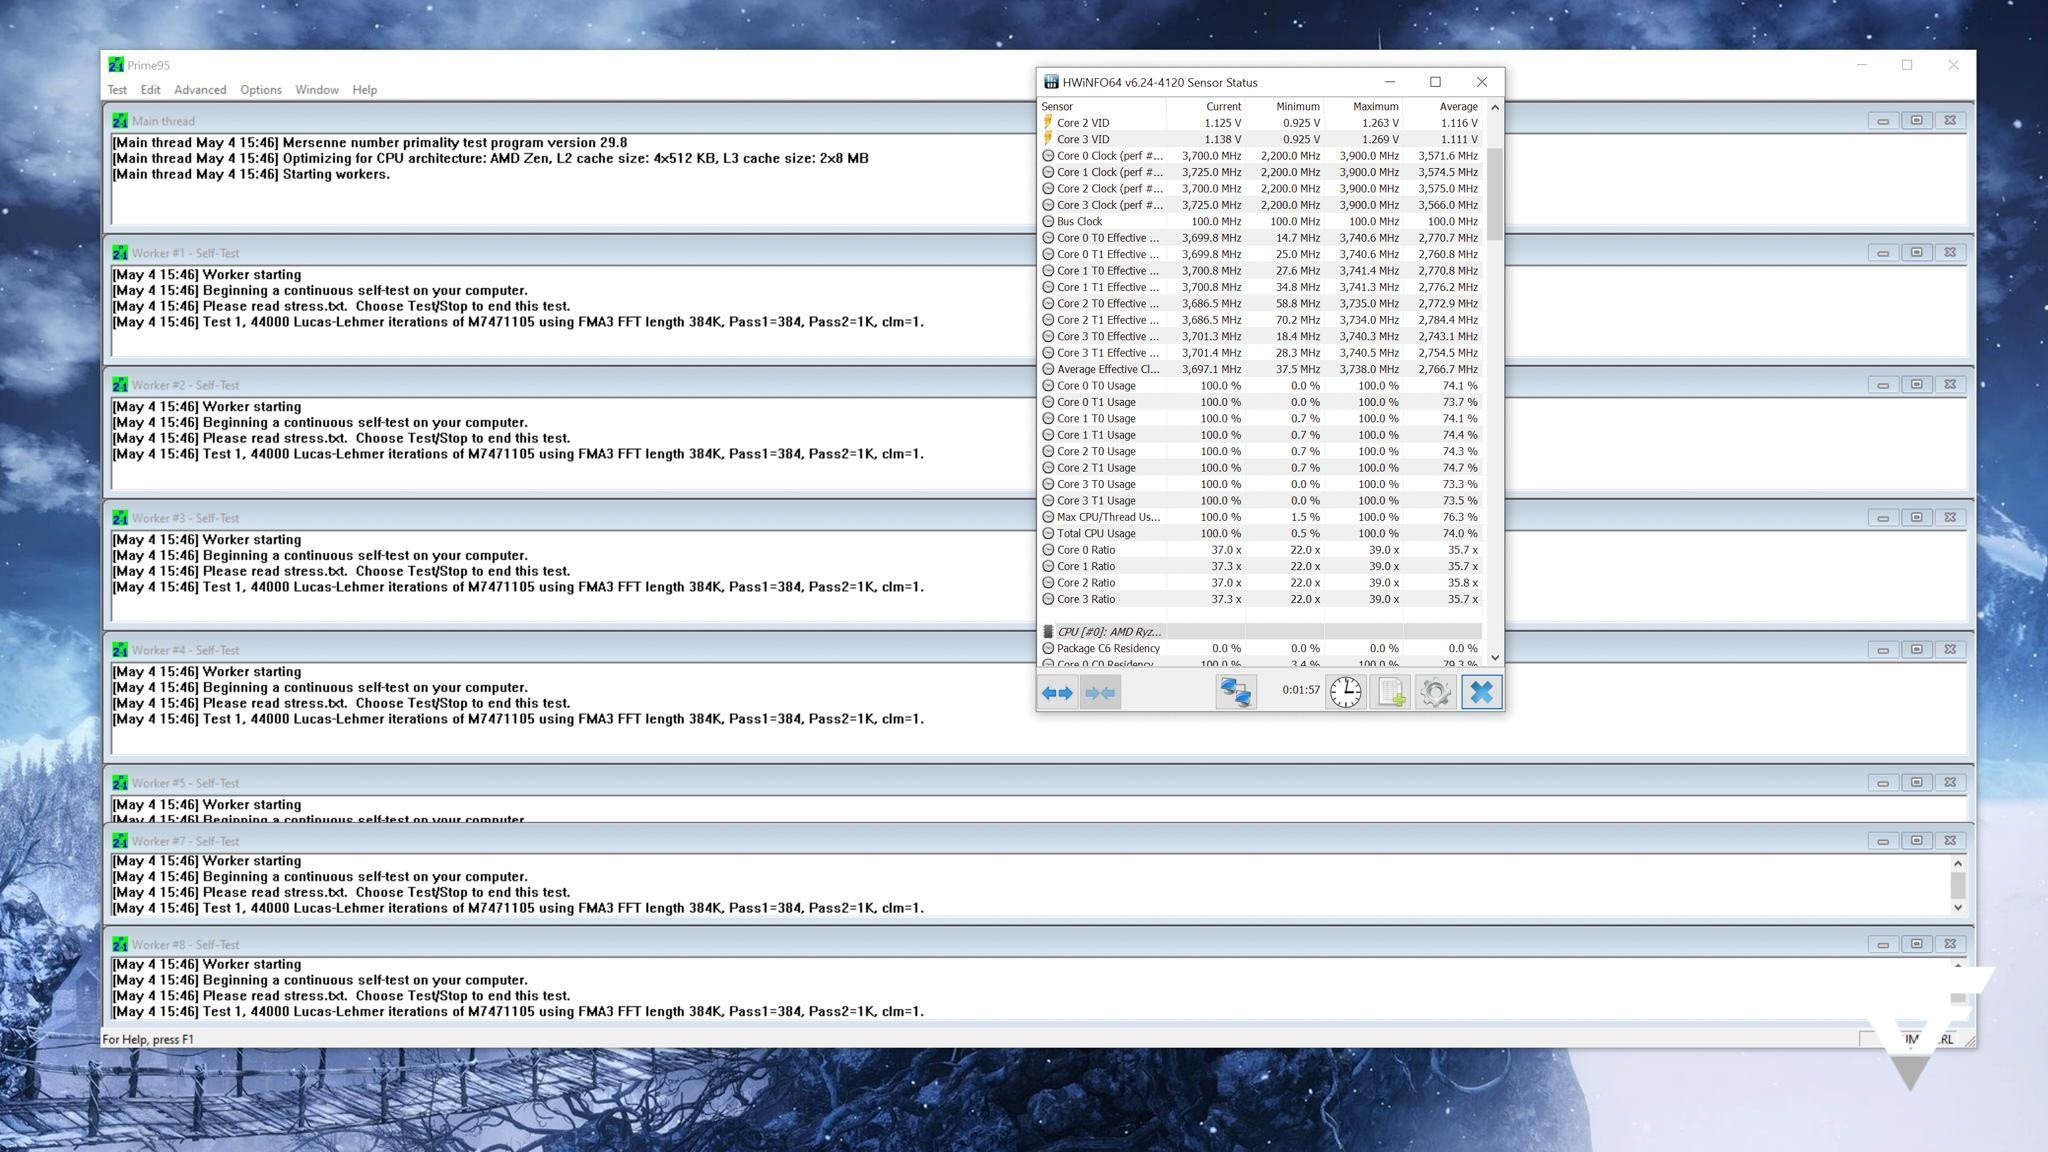
Task: Select the Max CPU/Thread Us... row
Action: pyautogui.click(x=1260, y=517)
